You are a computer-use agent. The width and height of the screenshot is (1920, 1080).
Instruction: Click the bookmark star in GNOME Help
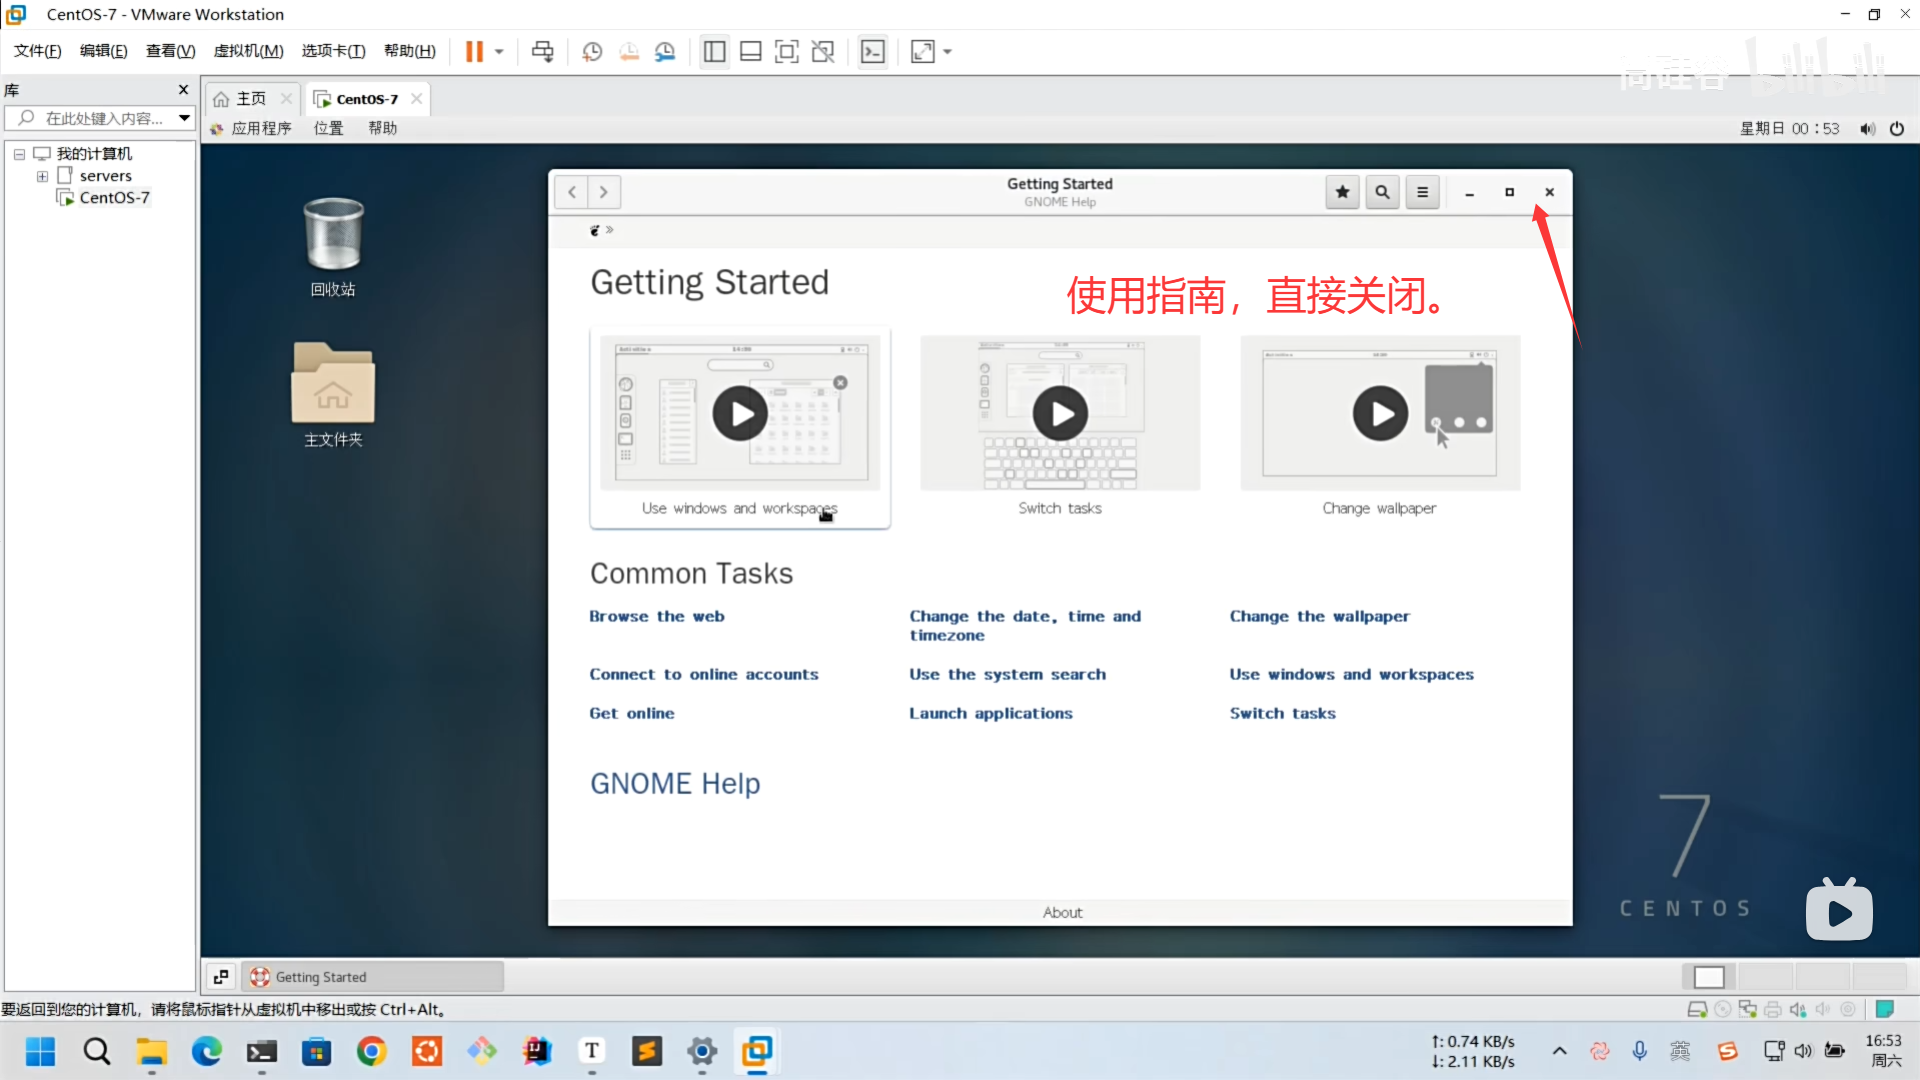coord(1342,192)
